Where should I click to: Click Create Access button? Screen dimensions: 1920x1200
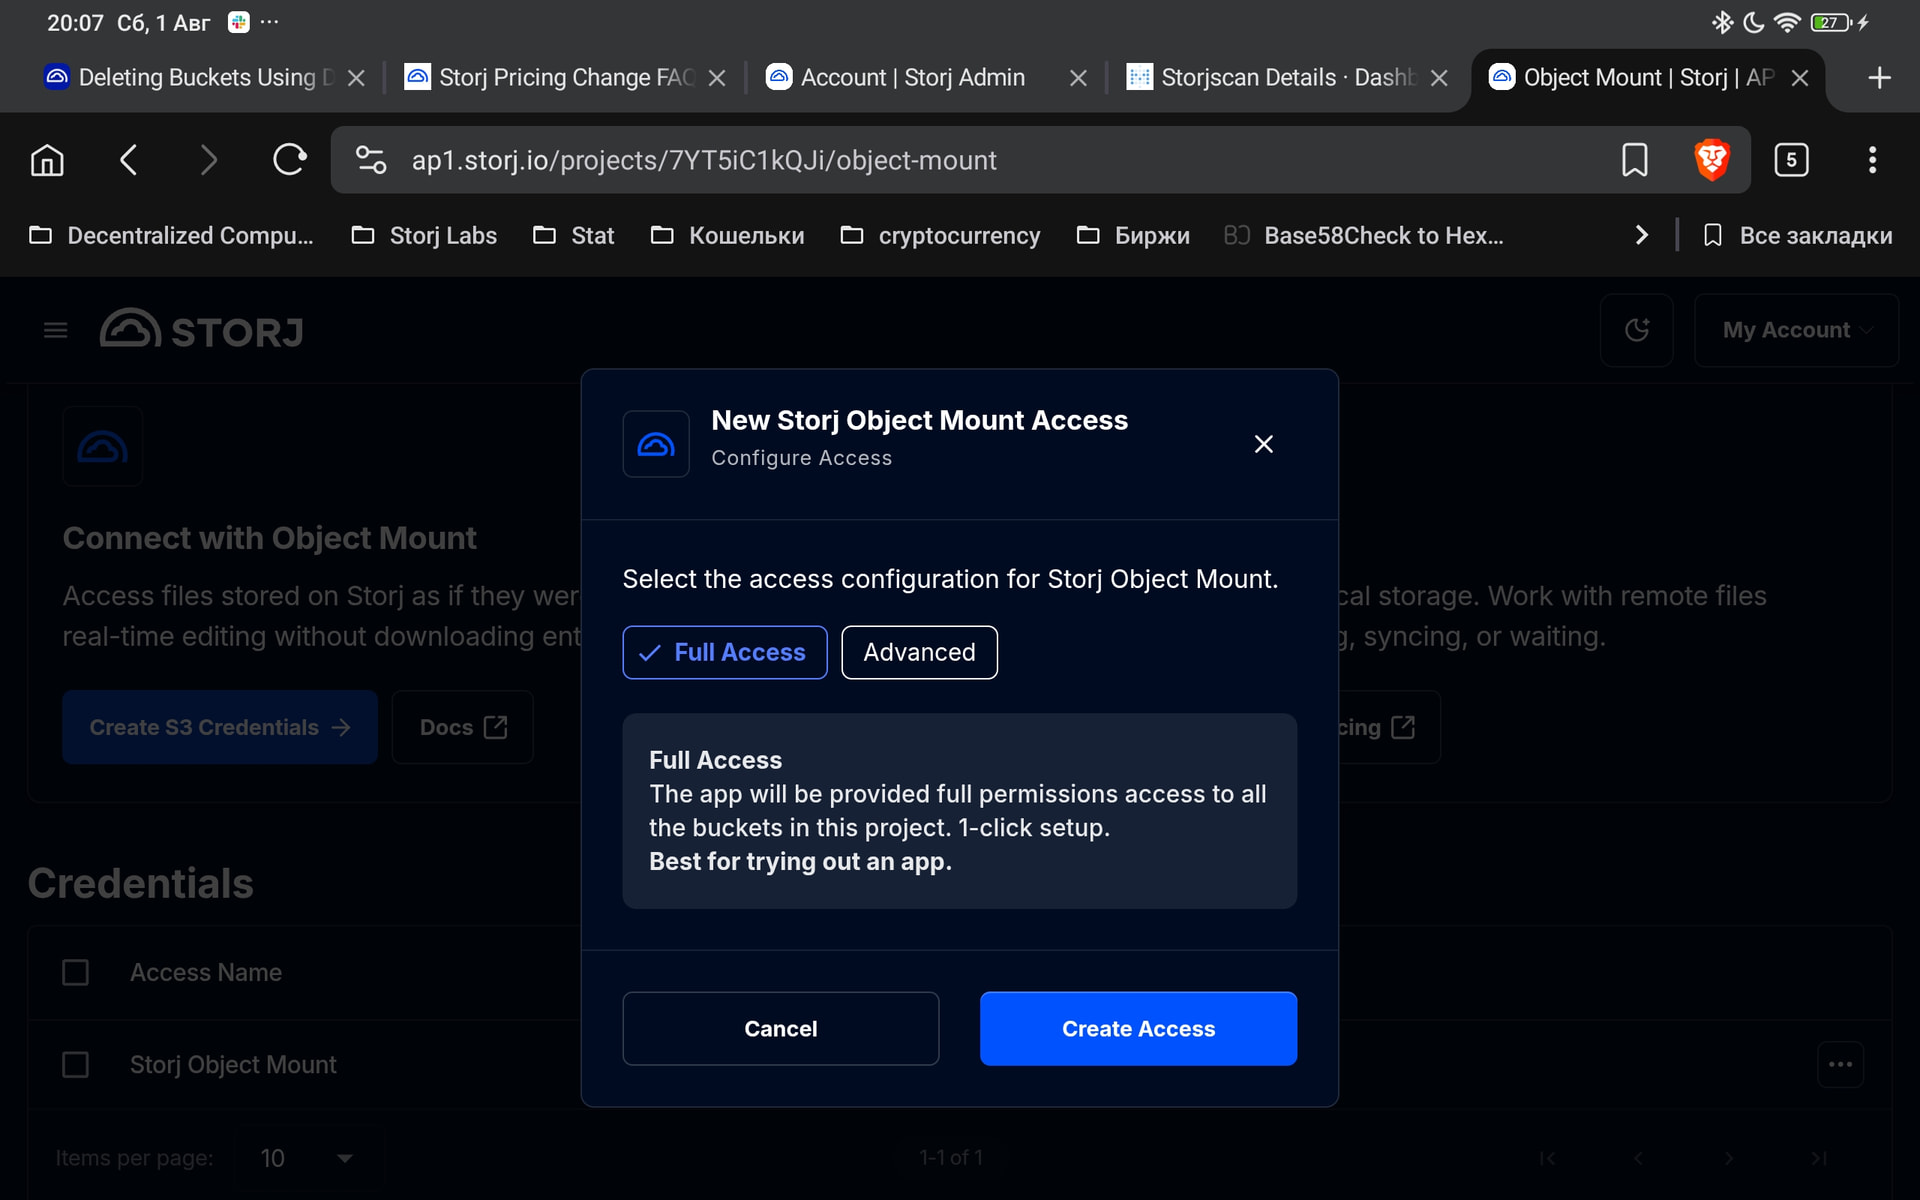pyautogui.click(x=1139, y=1029)
